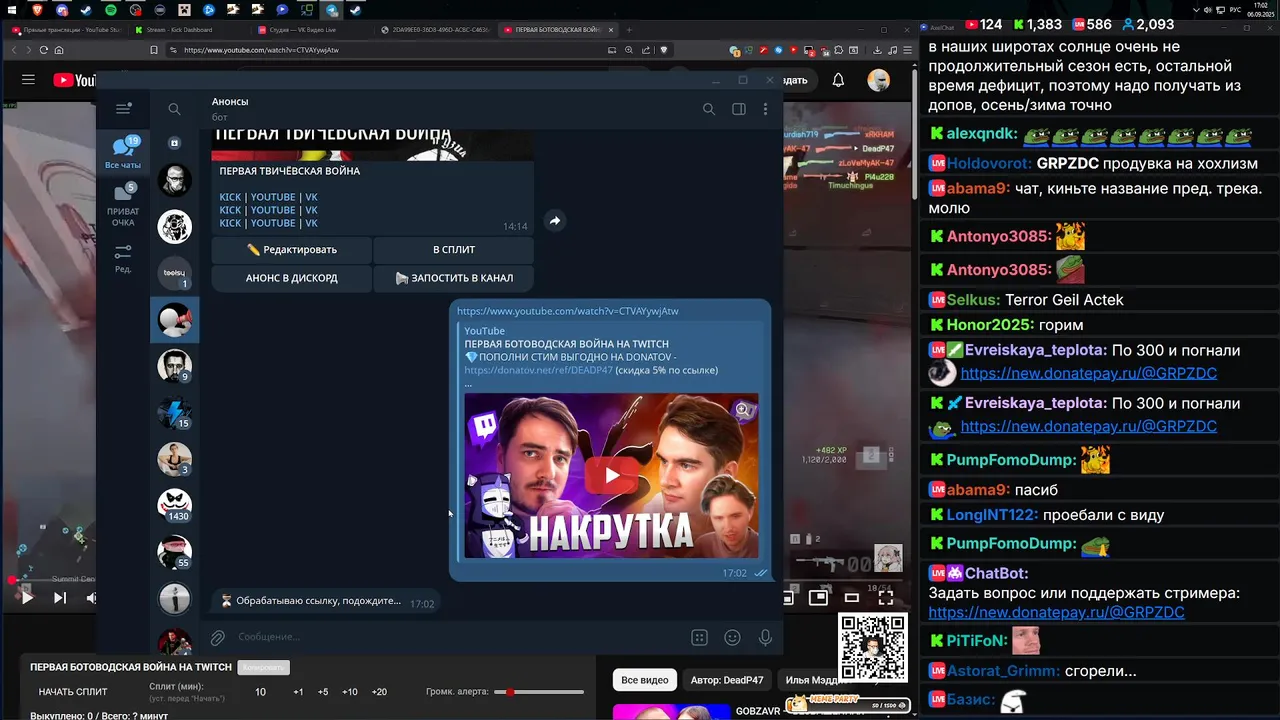Click the 'ЗАПОСТИТЬ В КАНАЛ' button
Screen dimensions: 1280x720
pyautogui.click(x=454, y=278)
